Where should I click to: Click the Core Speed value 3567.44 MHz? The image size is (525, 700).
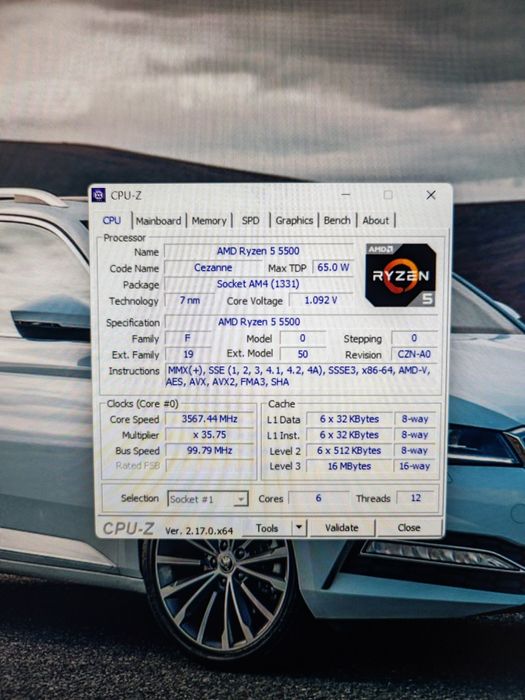click(209, 419)
